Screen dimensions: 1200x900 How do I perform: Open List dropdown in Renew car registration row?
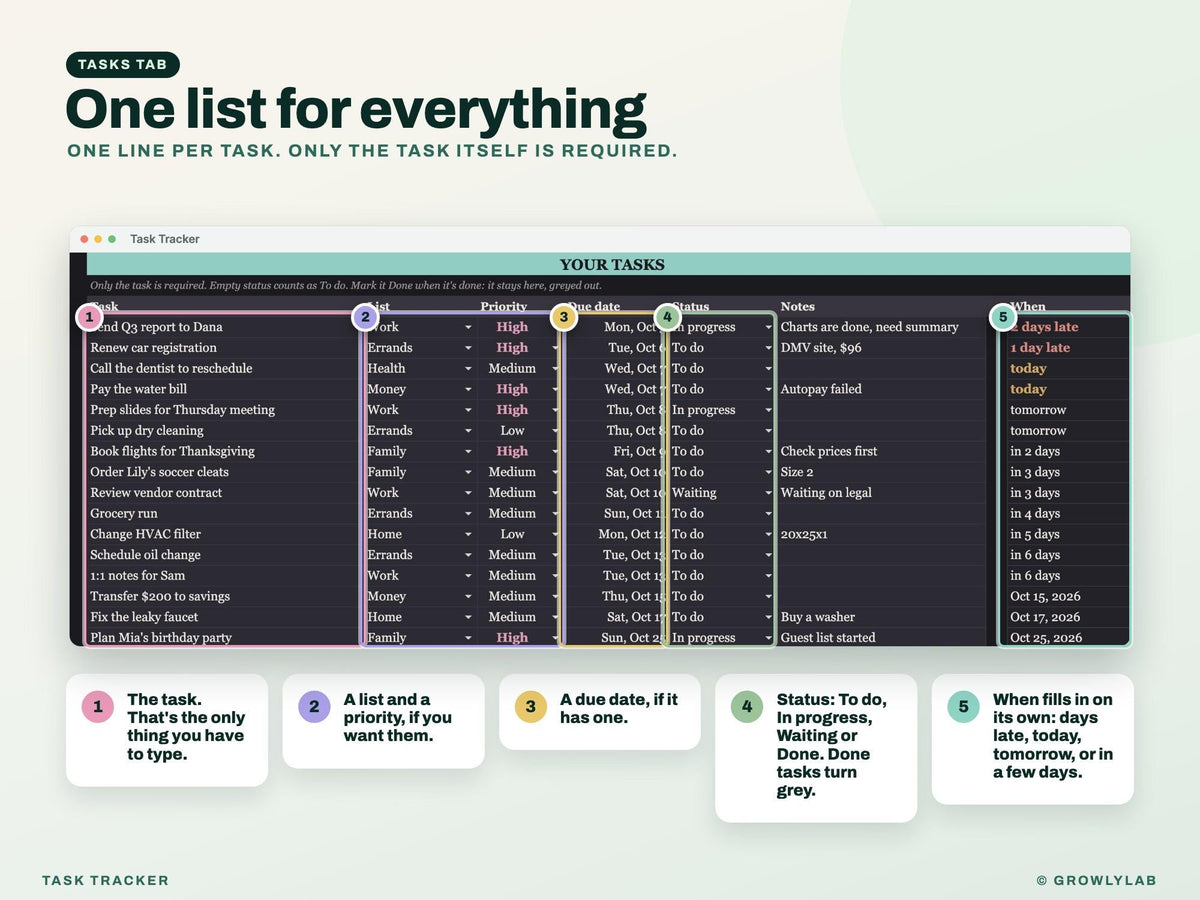tap(468, 348)
